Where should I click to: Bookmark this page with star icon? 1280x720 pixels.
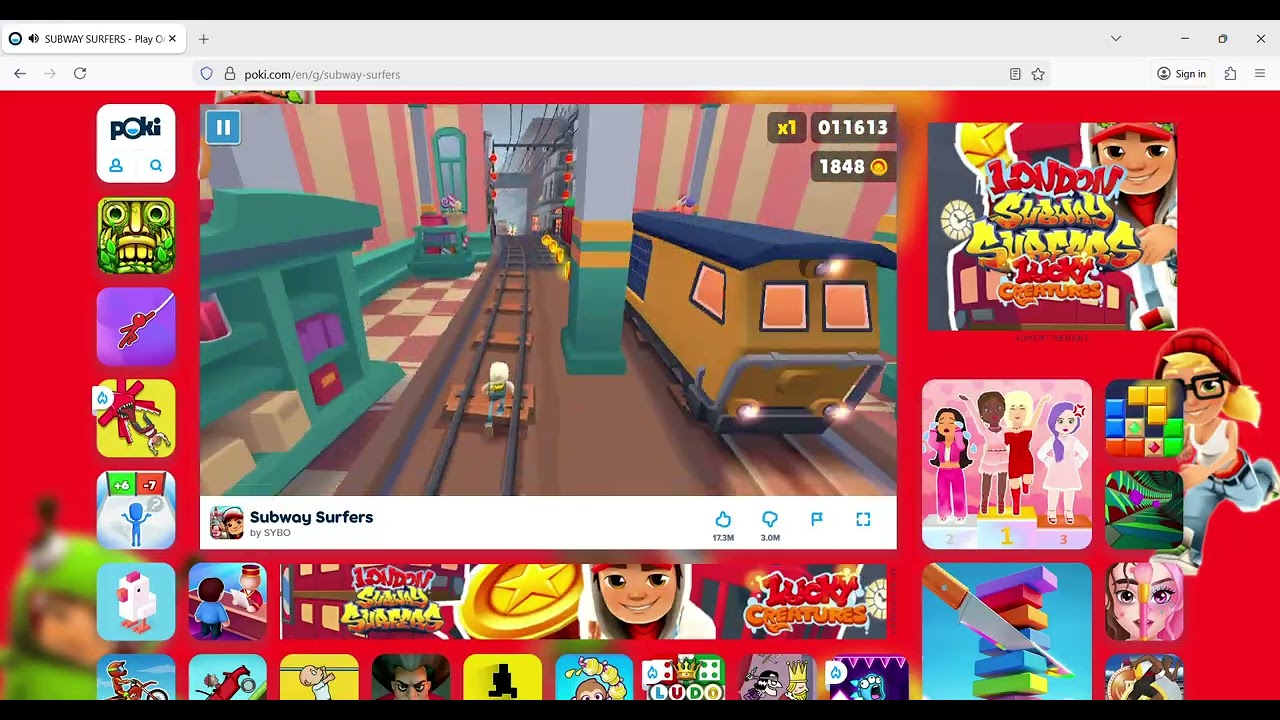(1038, 74)
